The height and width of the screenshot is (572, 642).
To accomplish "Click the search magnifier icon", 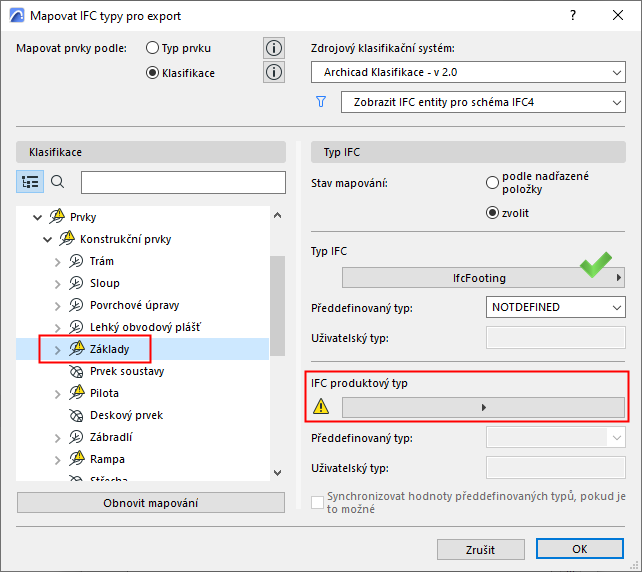I will point(58,182).
